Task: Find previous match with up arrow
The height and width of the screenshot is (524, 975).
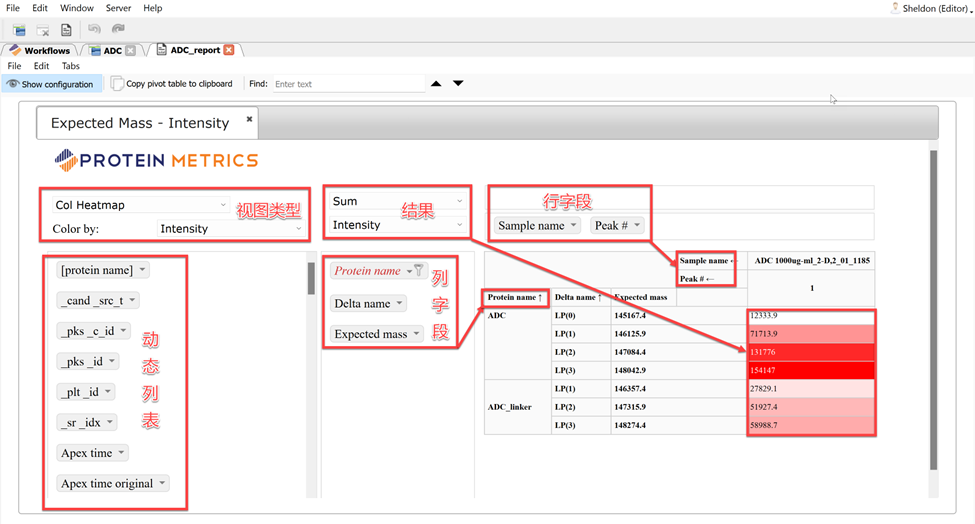Action: (x=437, y=83)
